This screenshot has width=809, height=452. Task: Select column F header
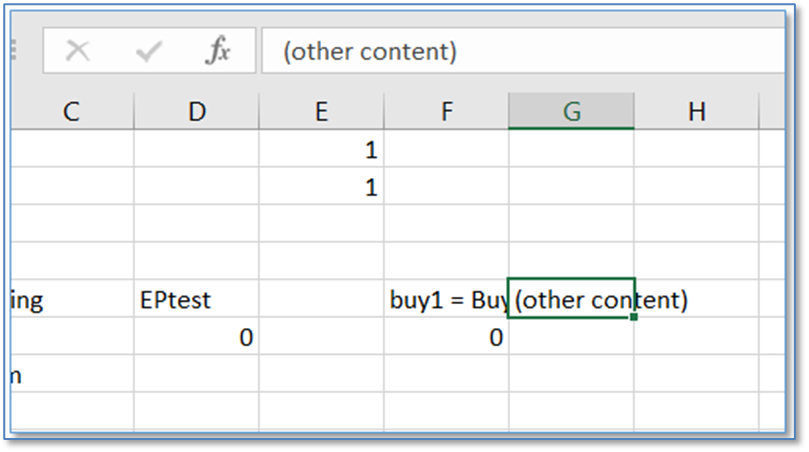(446, 112)
